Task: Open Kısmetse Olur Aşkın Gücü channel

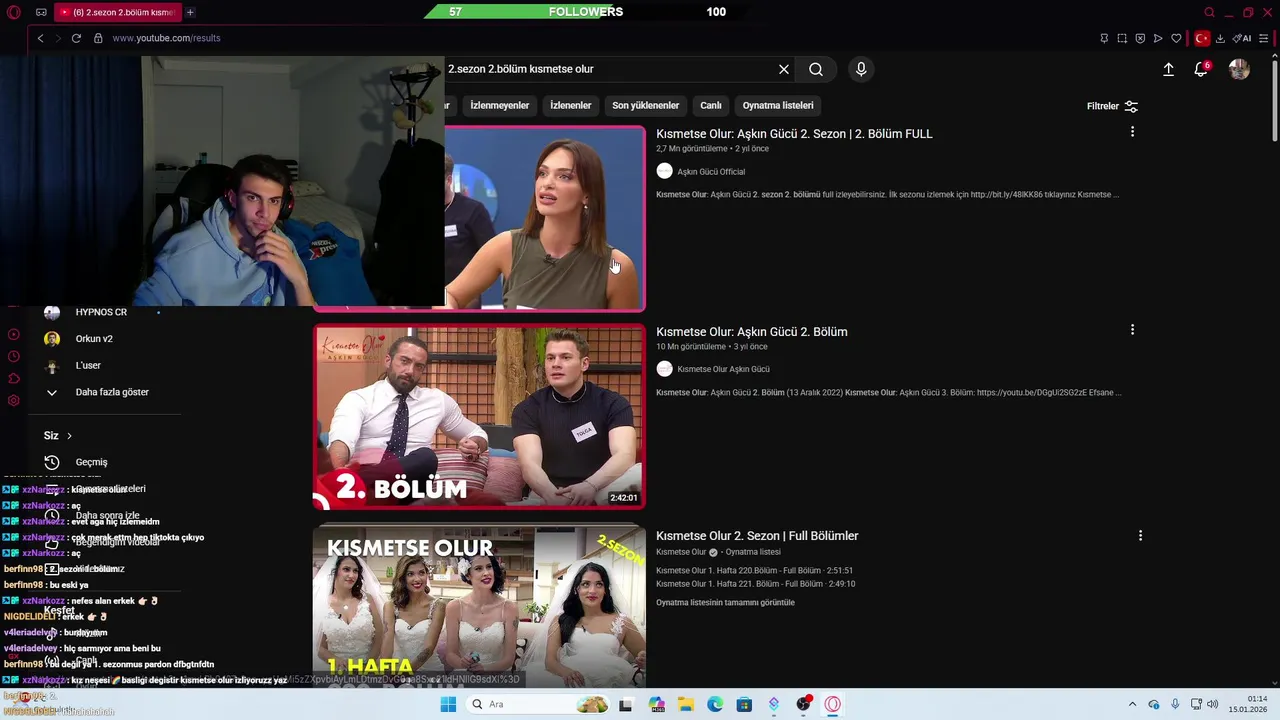Action: 723,369
